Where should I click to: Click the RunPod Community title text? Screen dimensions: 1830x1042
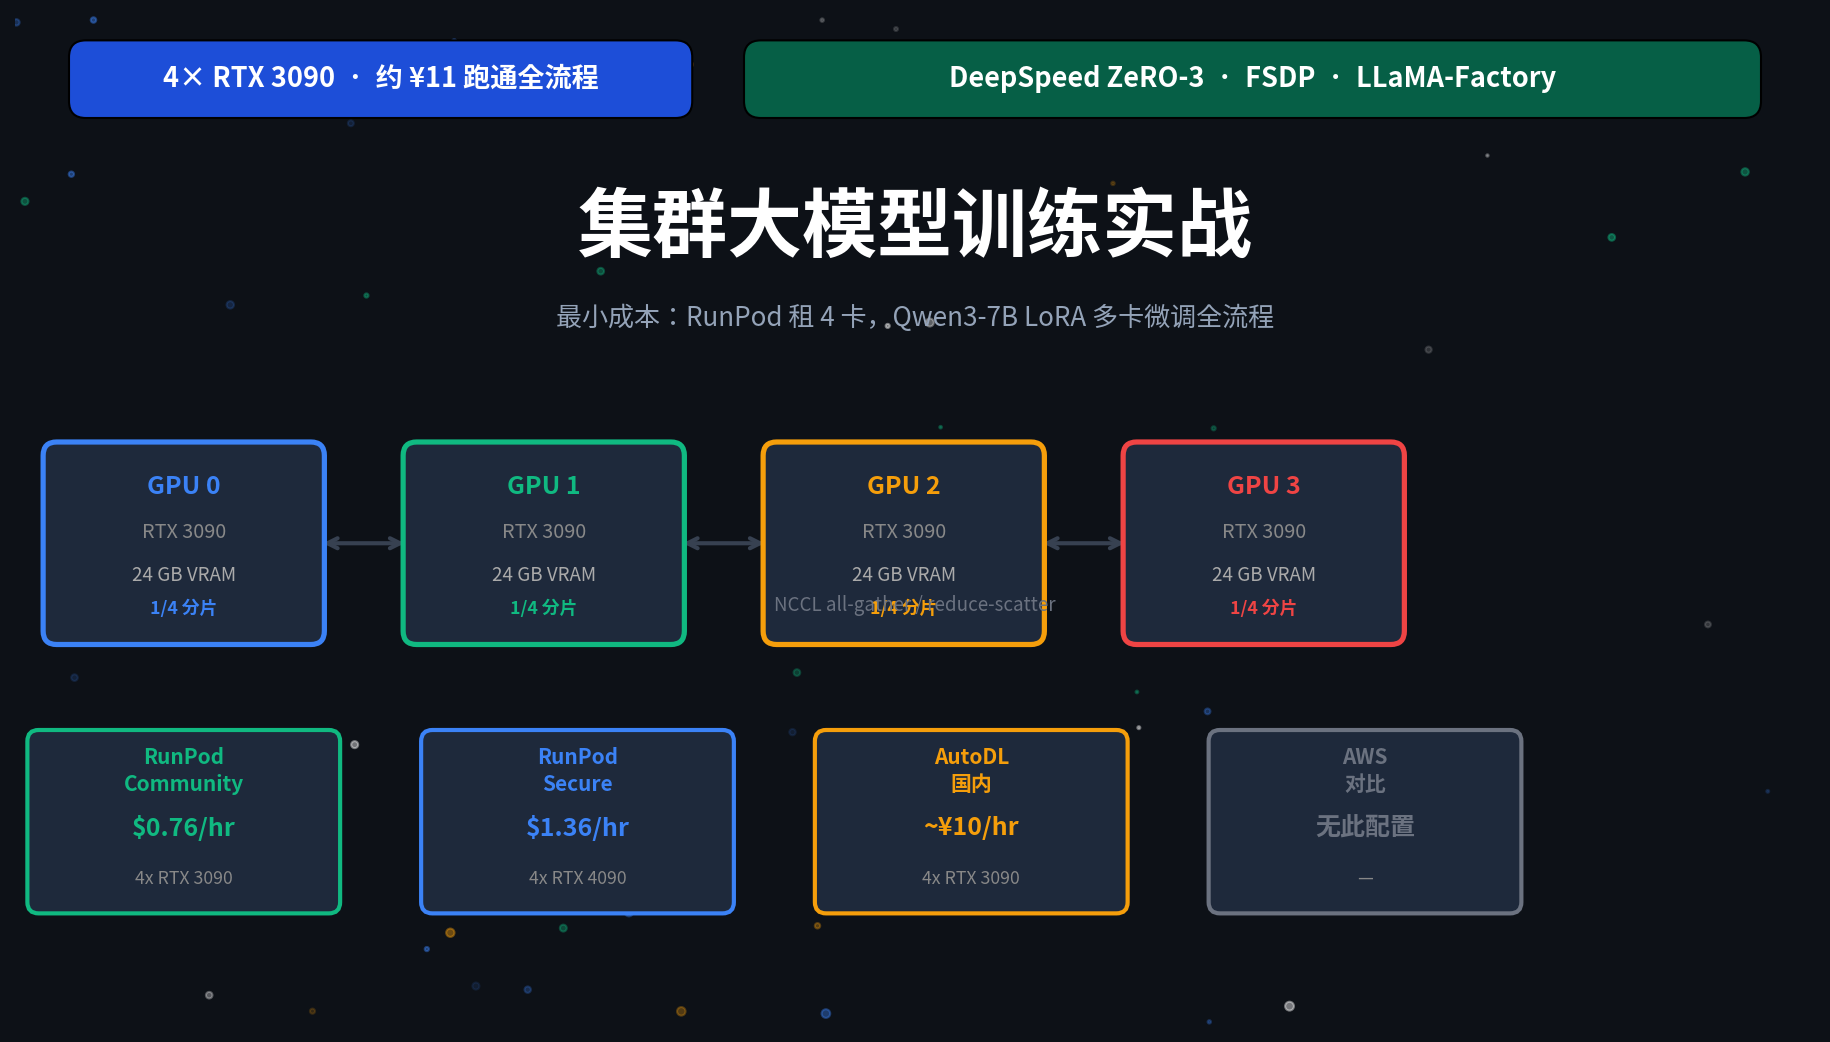(184, 770)
